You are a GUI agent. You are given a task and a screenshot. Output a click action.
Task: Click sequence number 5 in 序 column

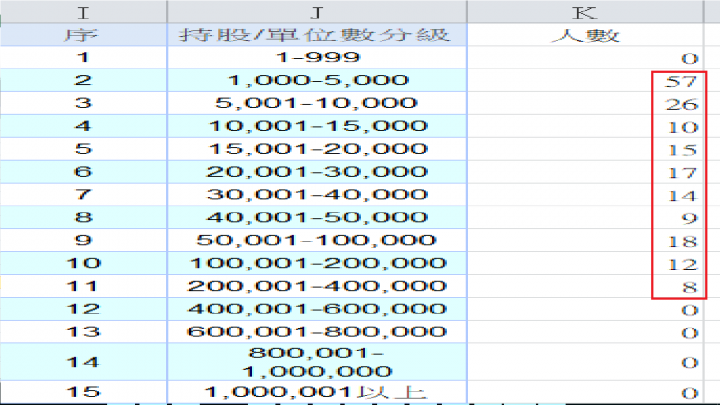tap(83, 149)
